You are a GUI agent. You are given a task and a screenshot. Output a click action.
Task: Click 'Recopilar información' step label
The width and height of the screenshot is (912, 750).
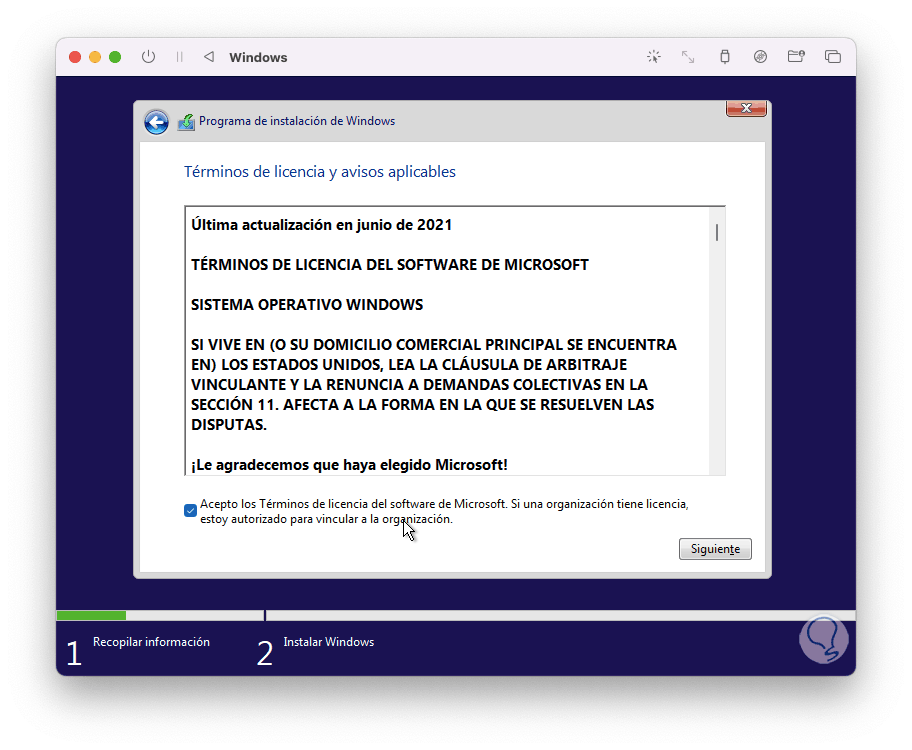point(151,642)
